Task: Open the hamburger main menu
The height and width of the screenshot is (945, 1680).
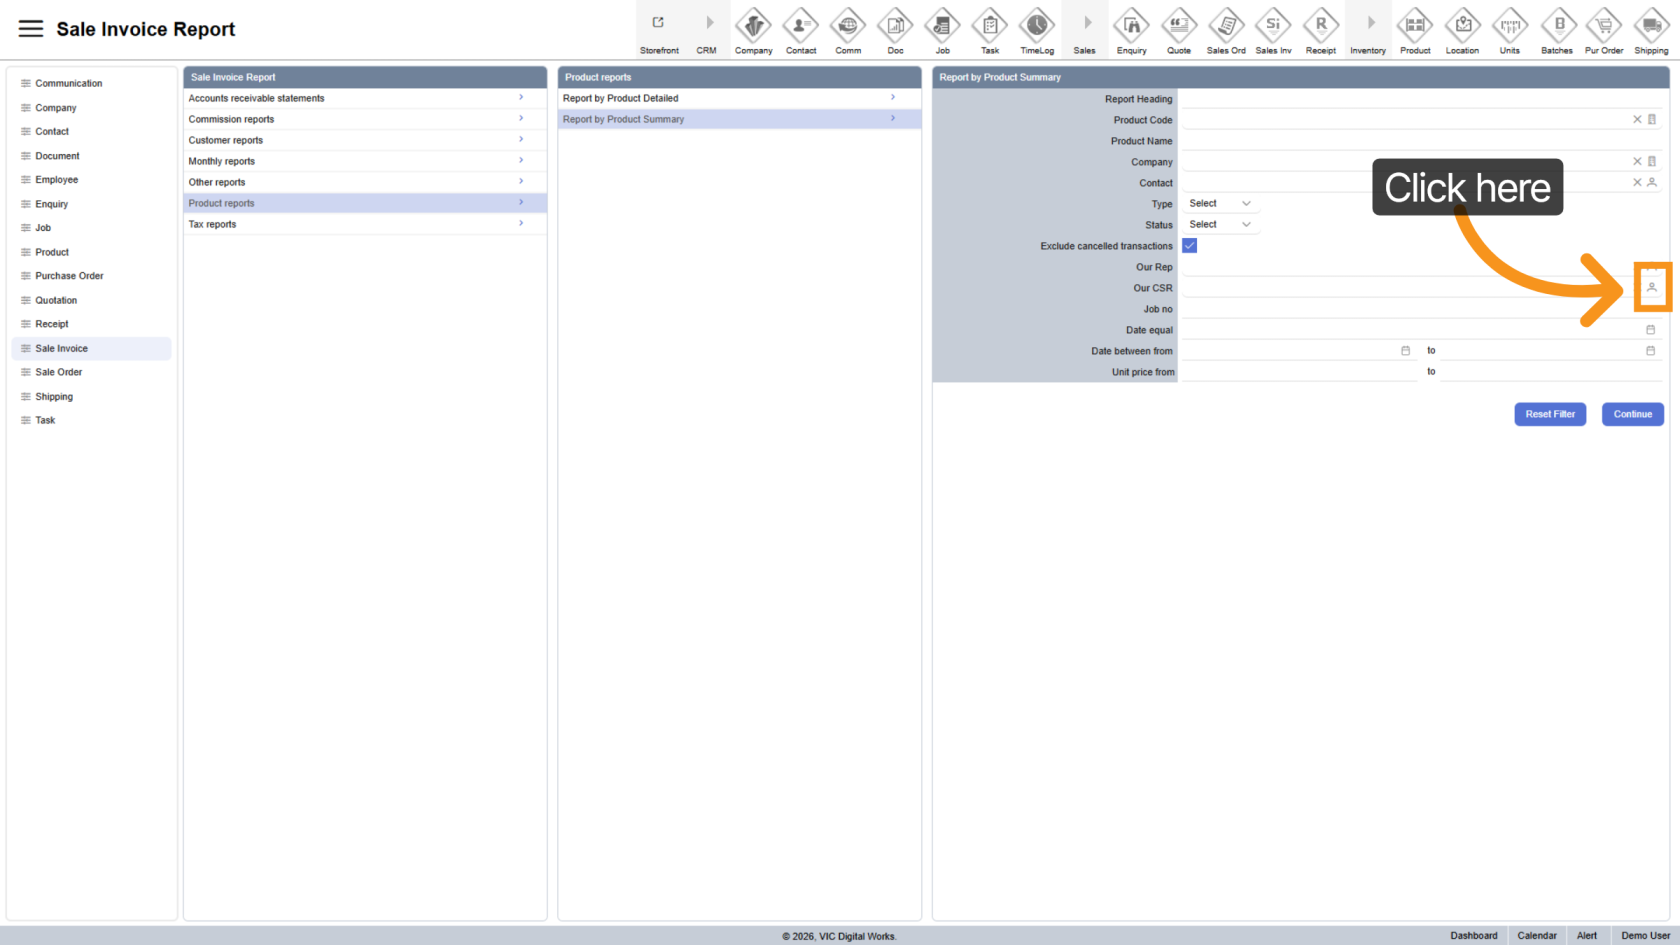Action: click(x=31, y=29)
